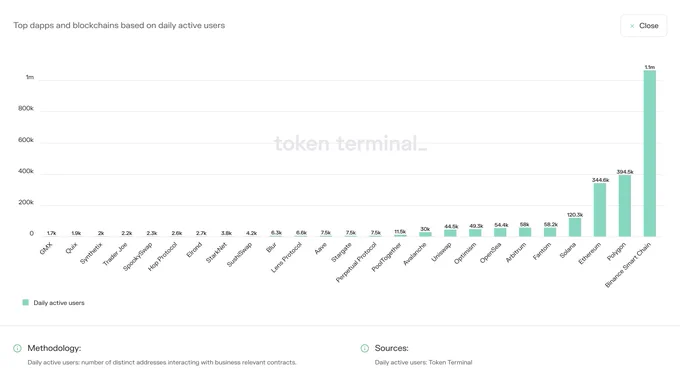Select the Polygon bar in chart
The height and width of the screenshot is (380, 680).
coord(624,206)
